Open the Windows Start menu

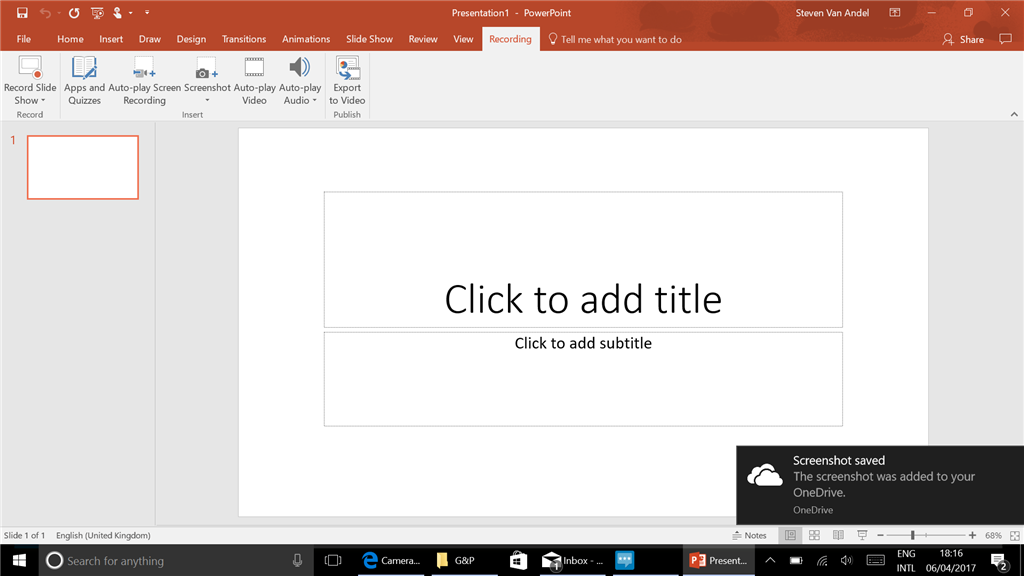[19, 560]
